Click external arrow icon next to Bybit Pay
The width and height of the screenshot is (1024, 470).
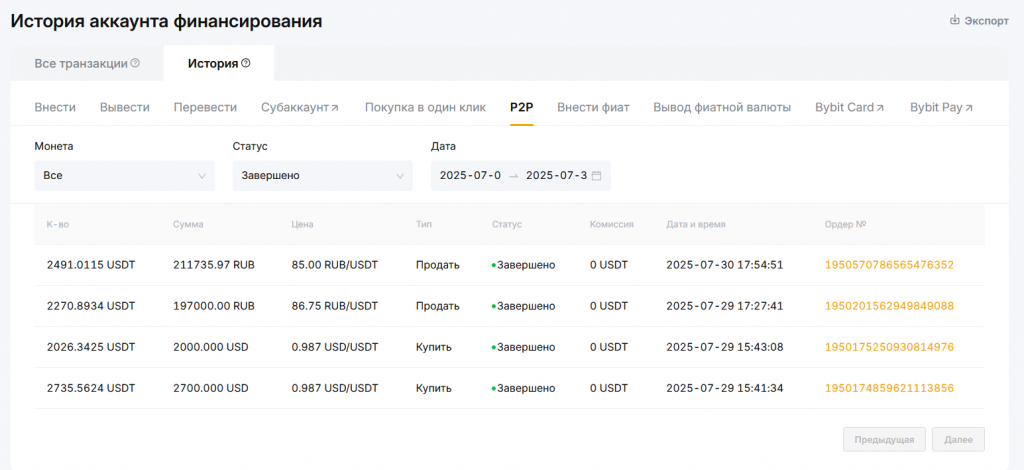(x=968, y=108)
